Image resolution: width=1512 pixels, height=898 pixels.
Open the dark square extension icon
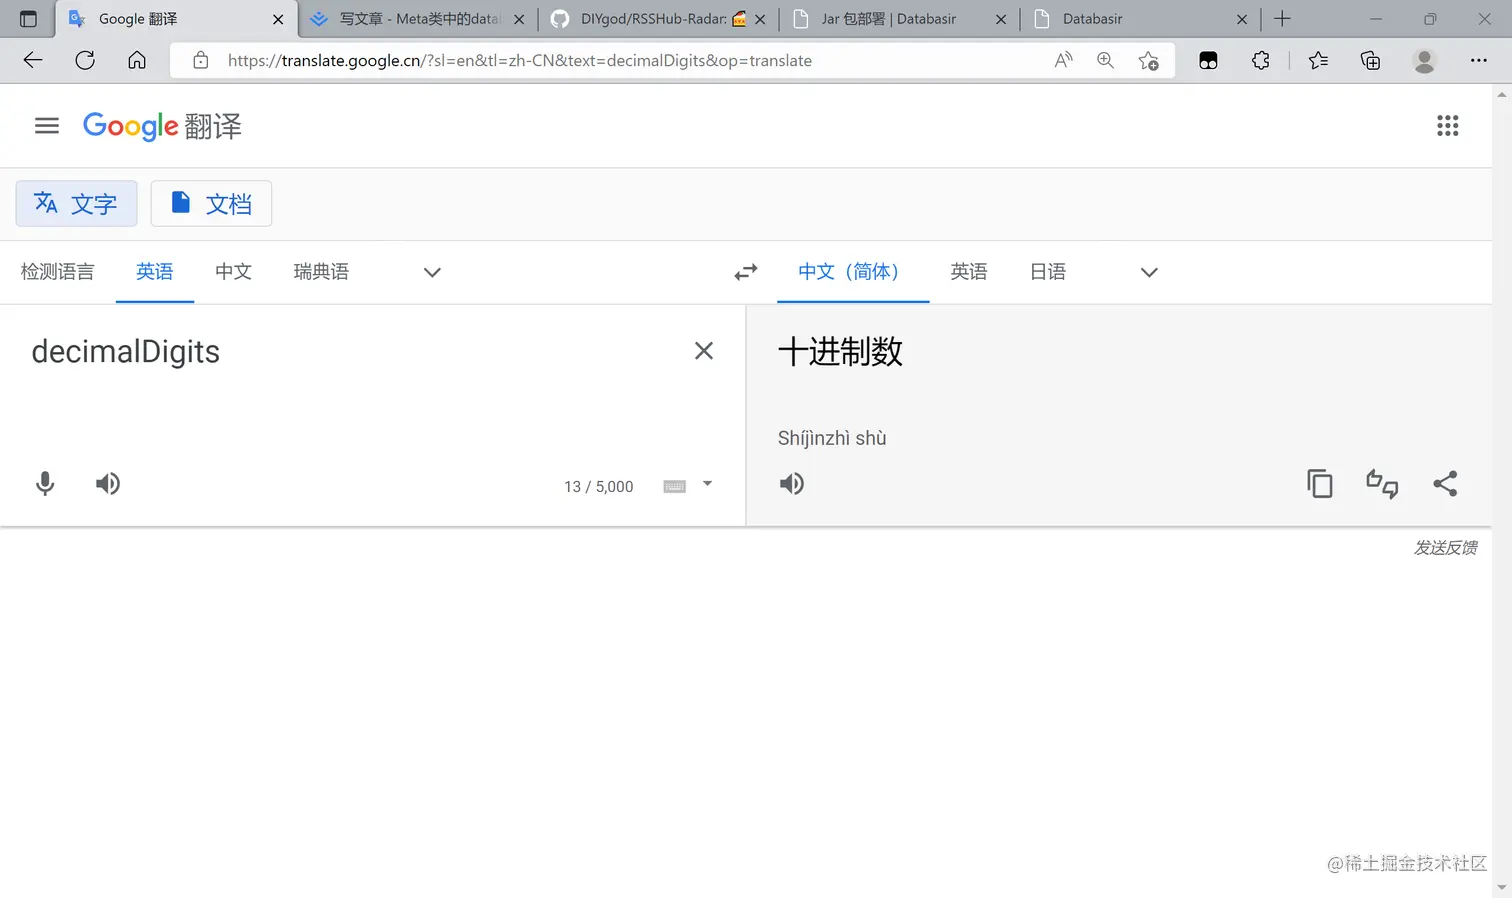(x=1208, y=60)
